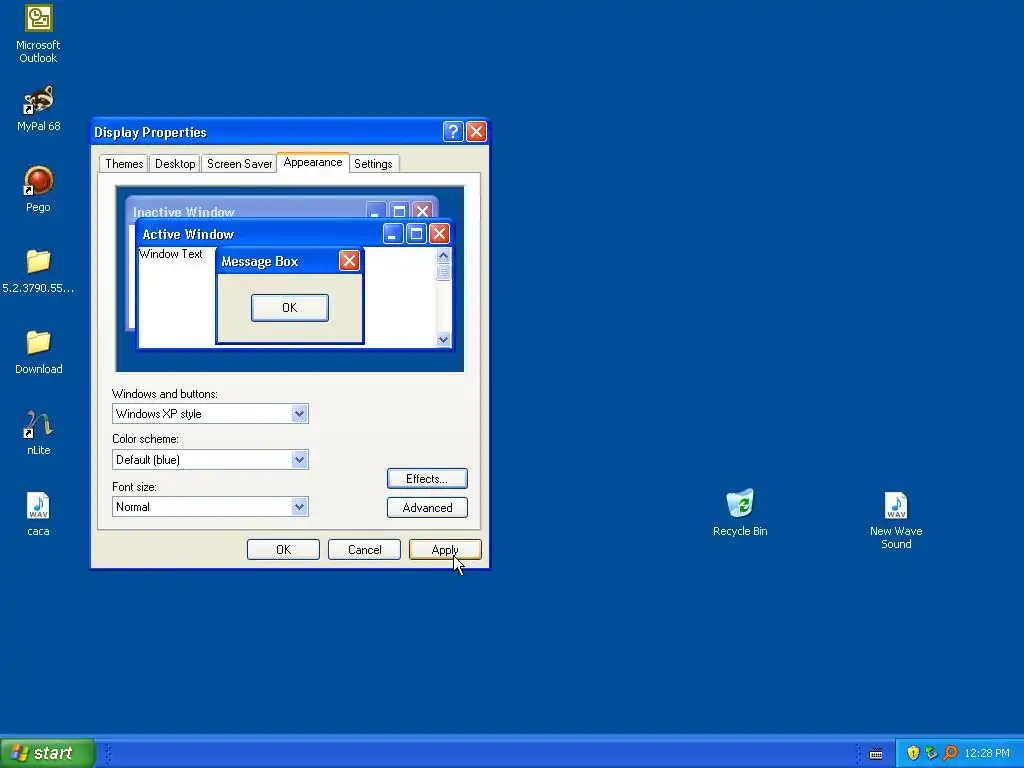Click the Windows flag on Start button
Viewport: 1024px width, 768px height.
click(x=19, y=753)
